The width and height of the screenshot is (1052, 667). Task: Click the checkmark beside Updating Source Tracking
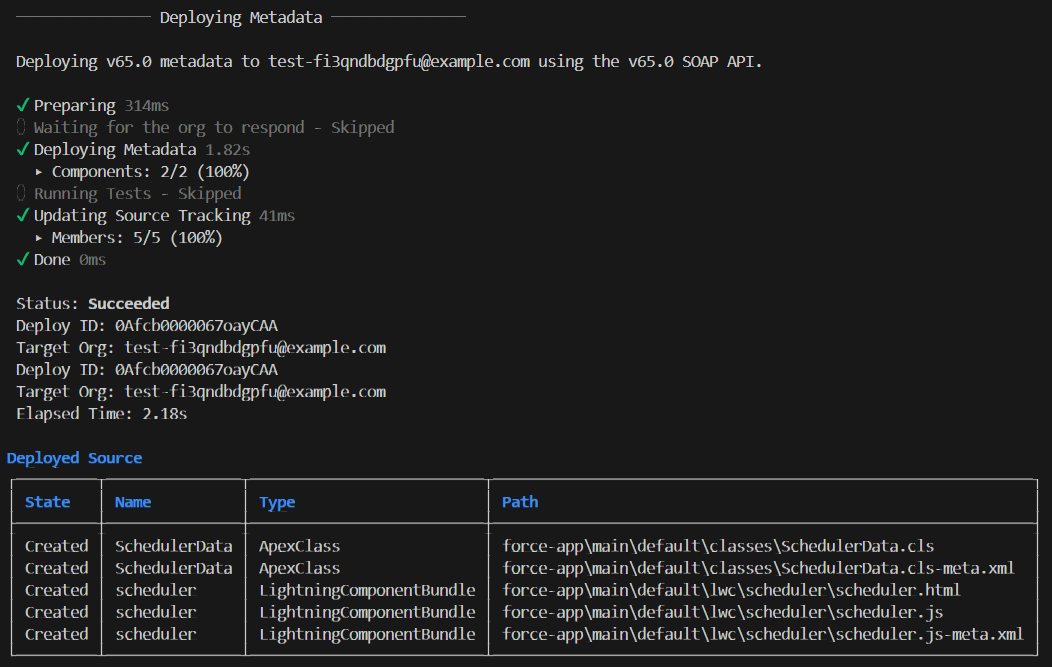[x=23, y=215]
